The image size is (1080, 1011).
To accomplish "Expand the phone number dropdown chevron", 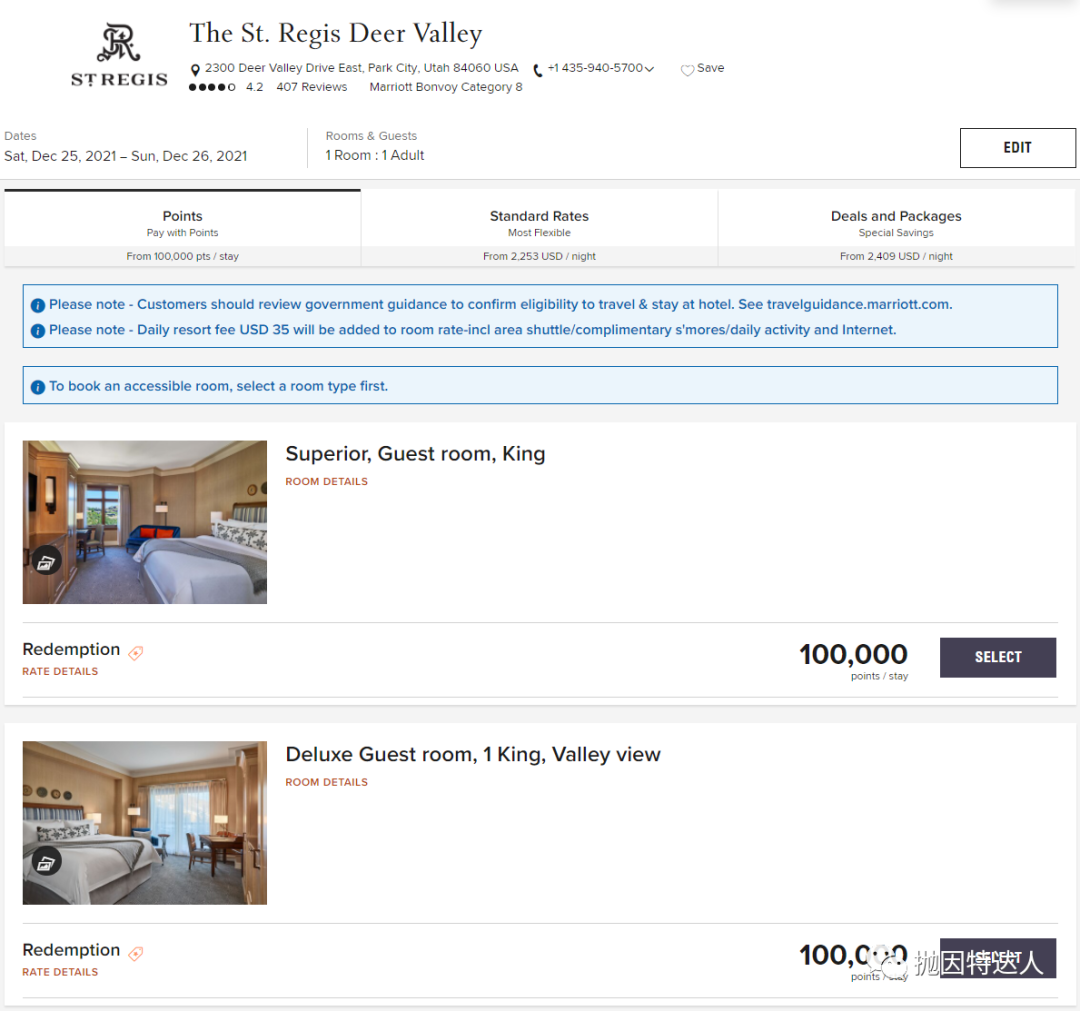I will pos(650,69).
